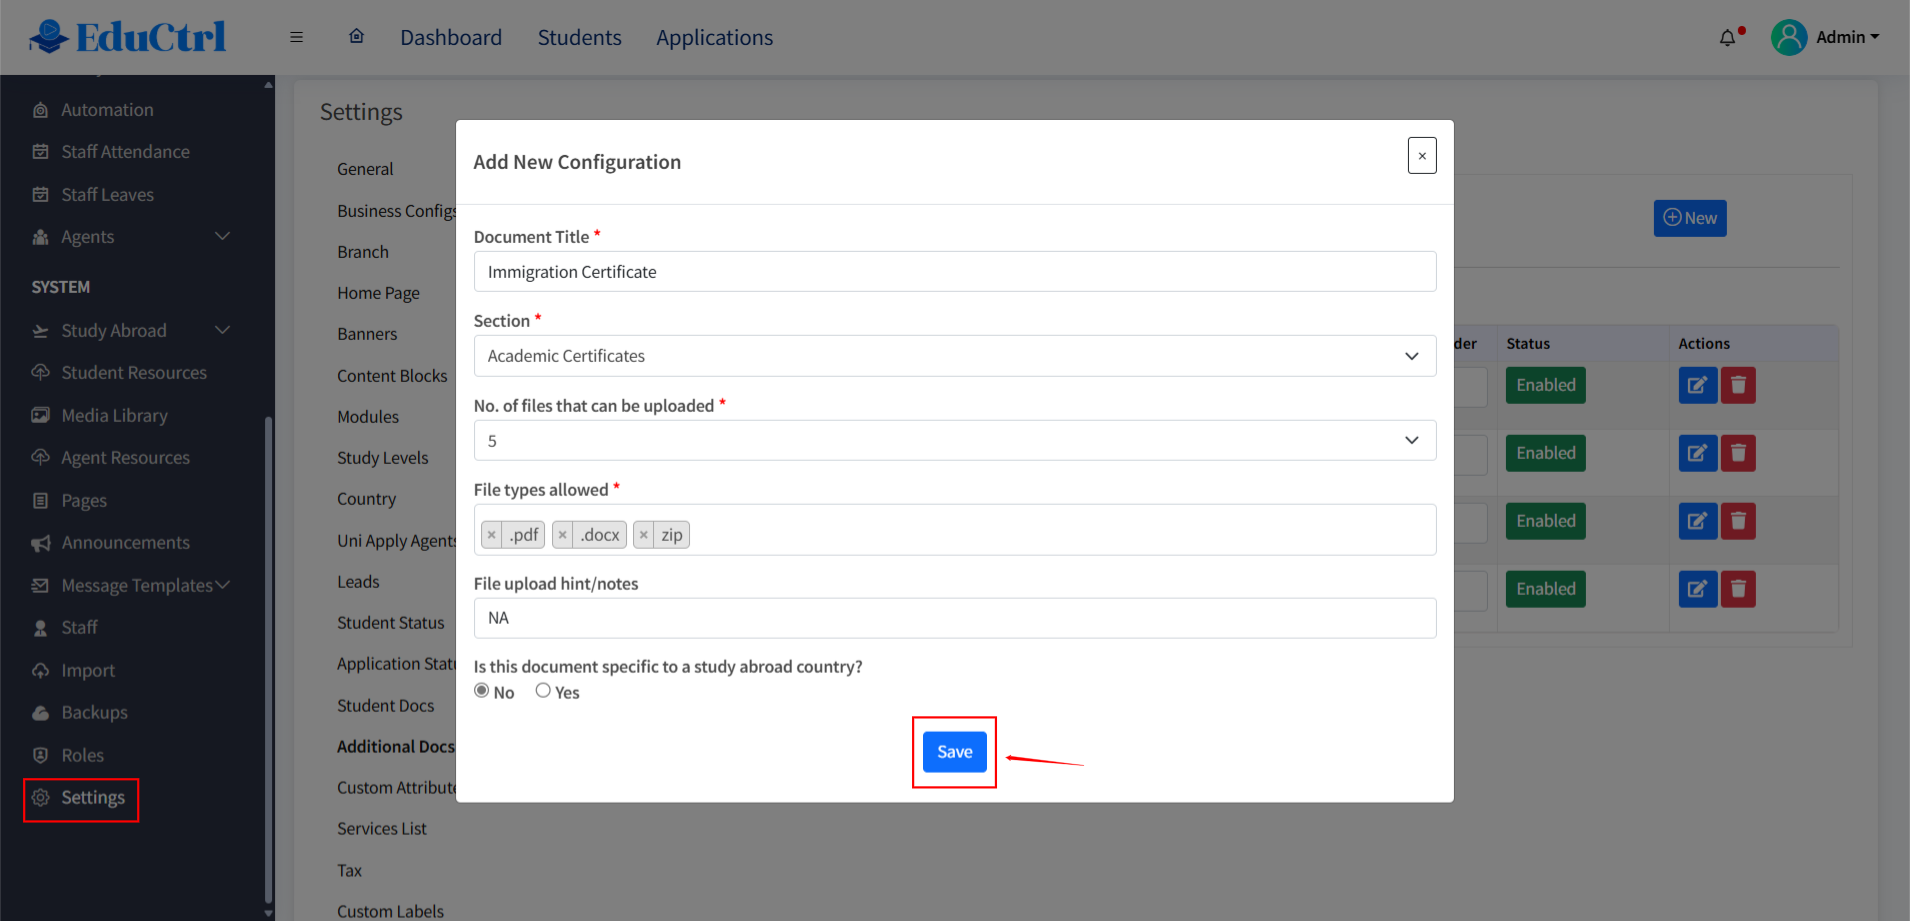Screen dimensions: 1910x921
Task: Open the number of files dropdown
Action: [954, 441]
